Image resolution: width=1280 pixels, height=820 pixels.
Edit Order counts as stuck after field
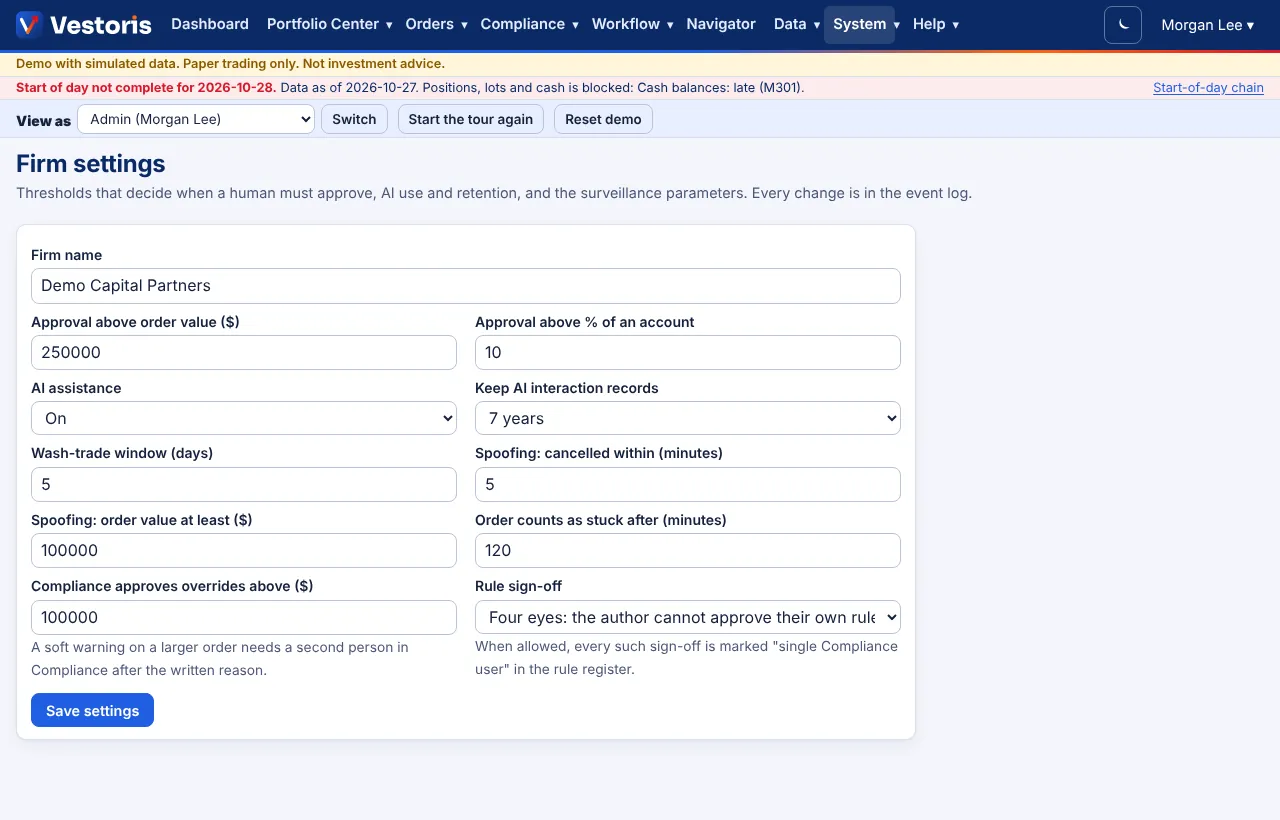click(688, 550)
